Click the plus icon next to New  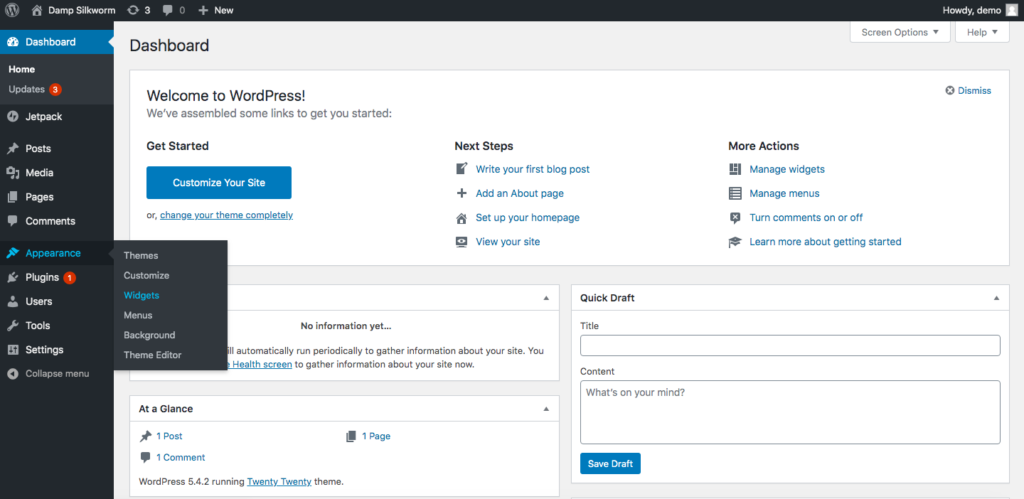[x=203, y=10]
